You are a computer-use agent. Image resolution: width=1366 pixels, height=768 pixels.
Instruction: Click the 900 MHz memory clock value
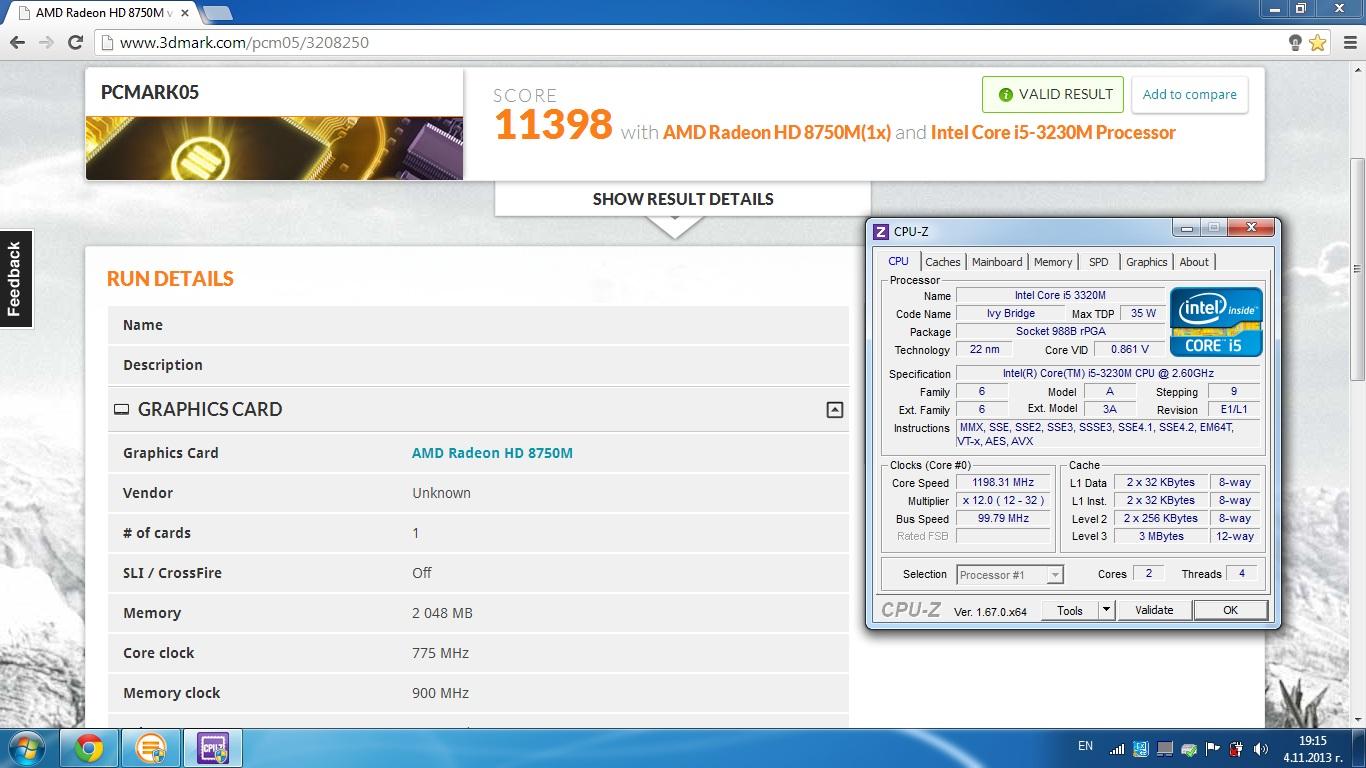[x=440, y=693]
